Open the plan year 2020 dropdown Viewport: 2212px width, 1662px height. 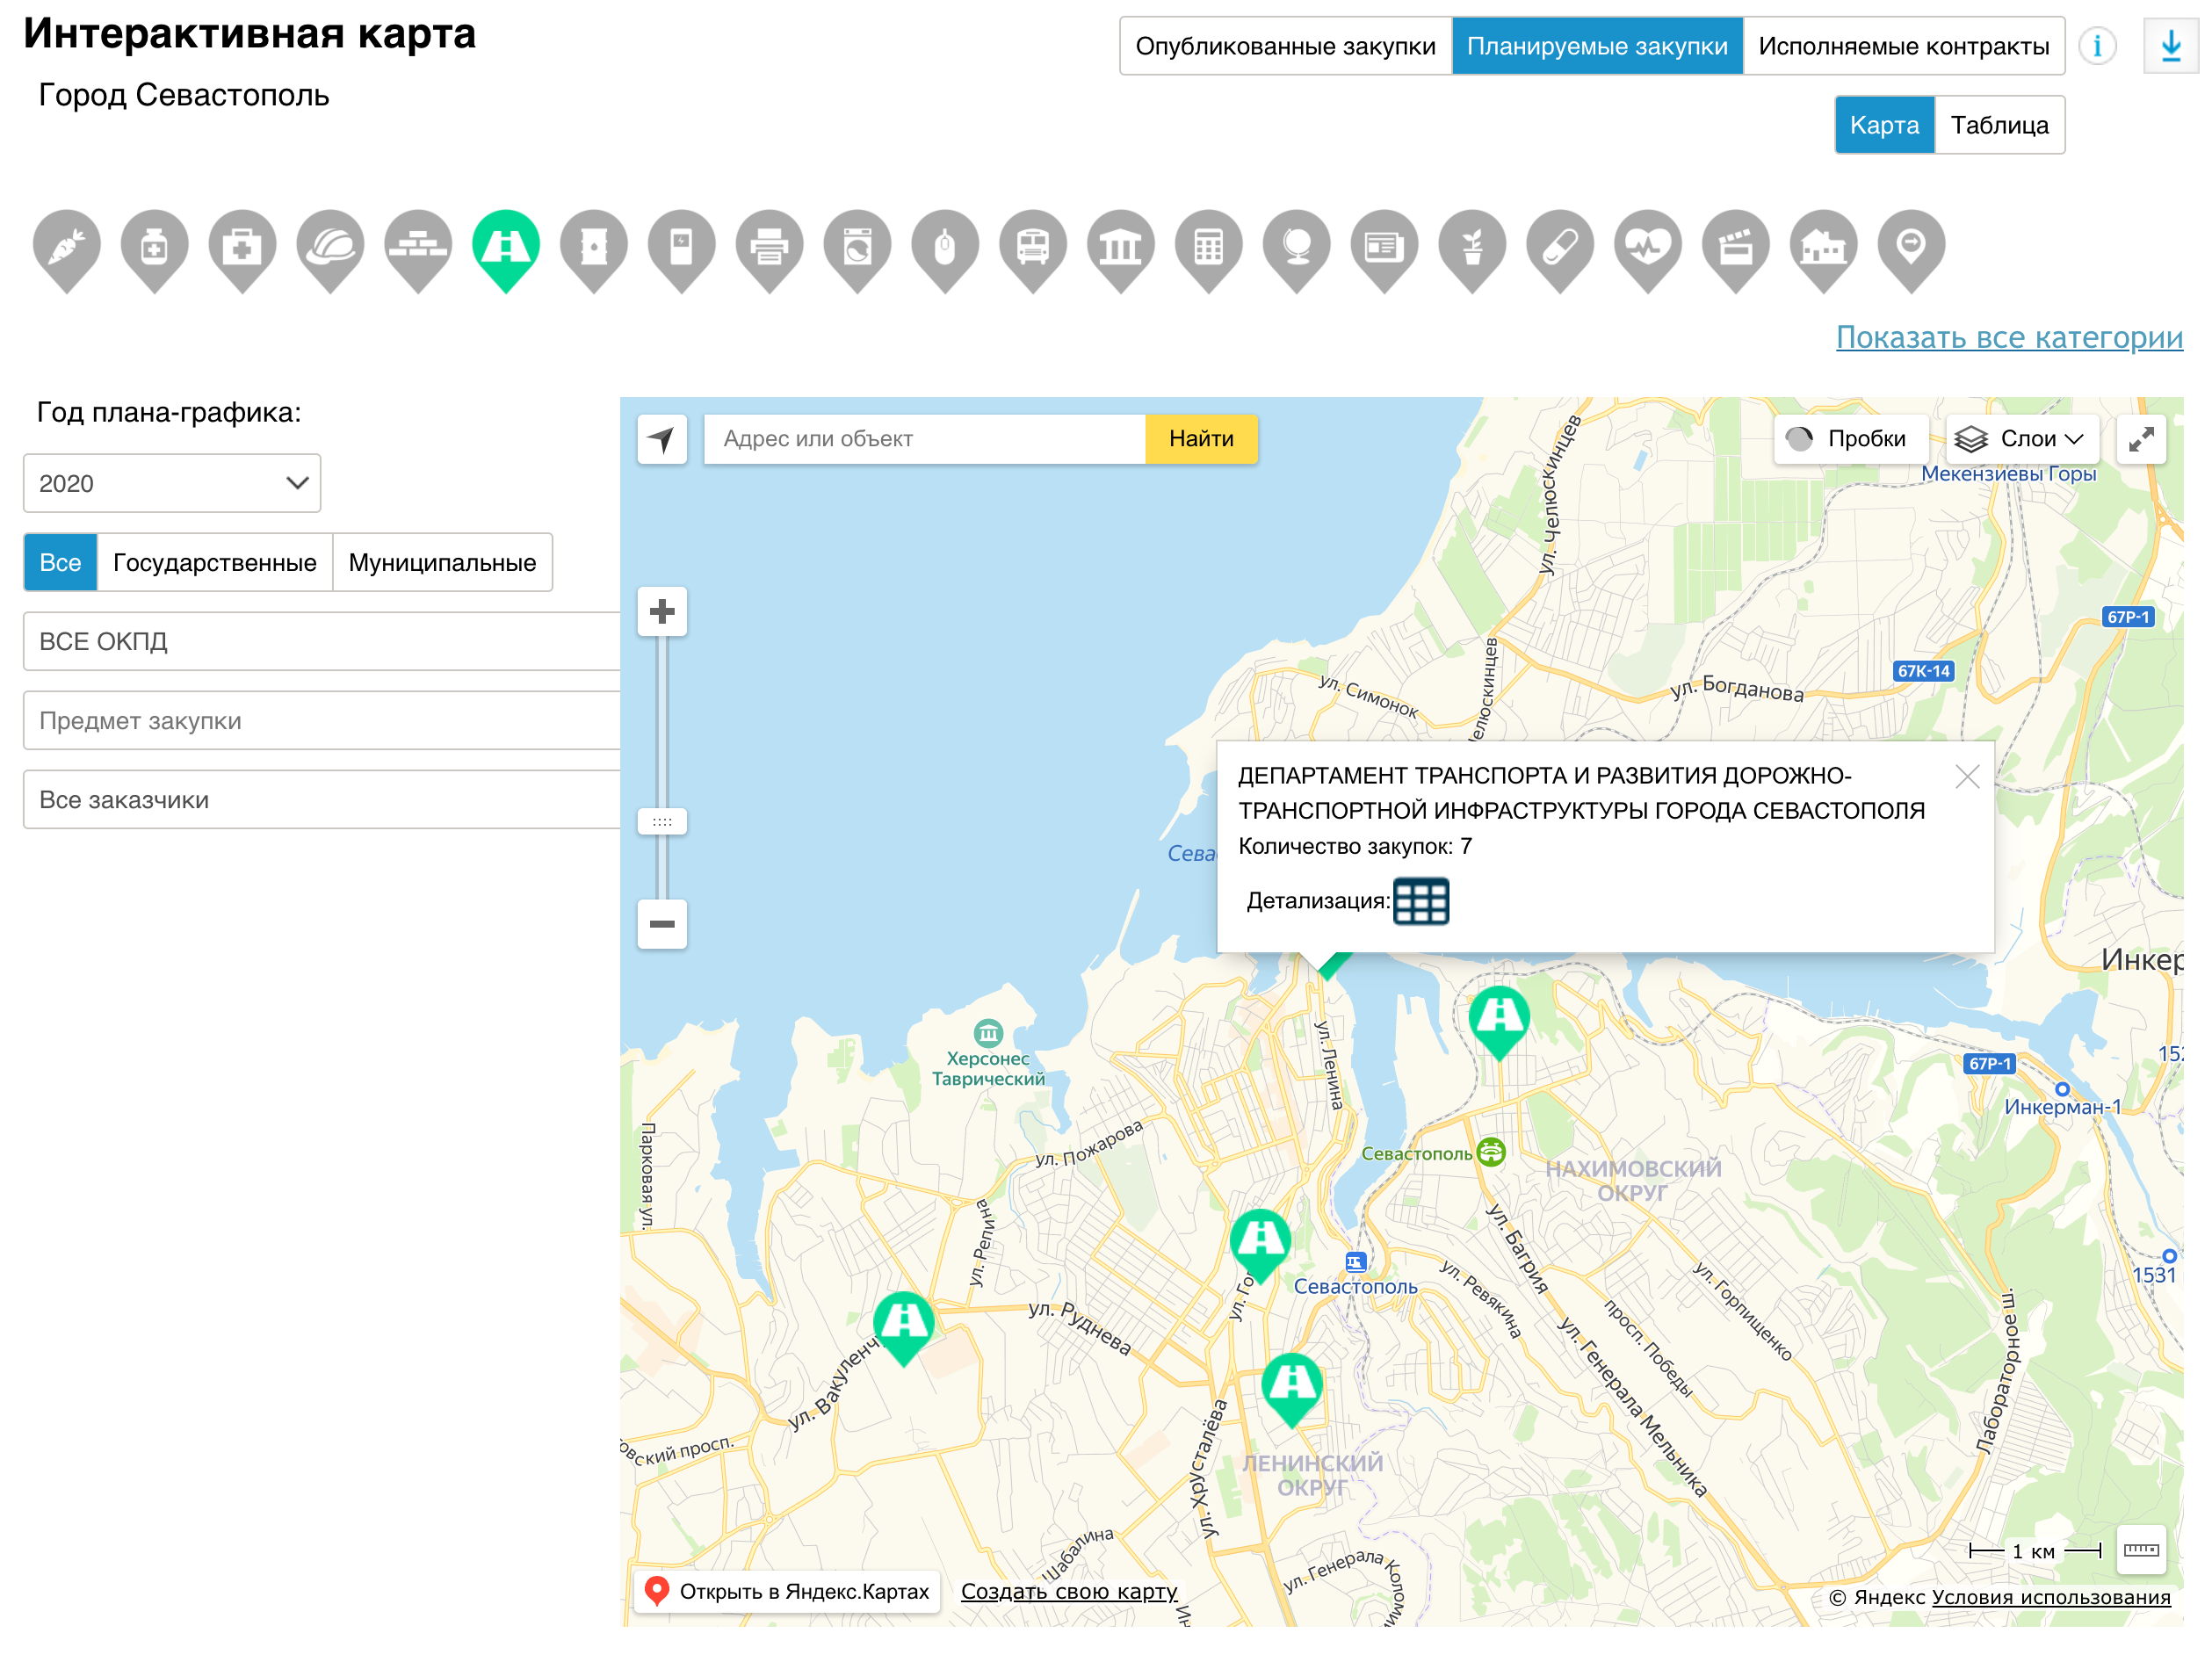point(172,484)
